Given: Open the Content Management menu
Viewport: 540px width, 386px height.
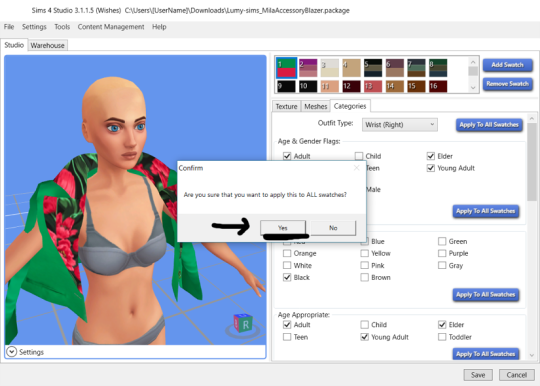Looking at the screenshot, I should click(x=111, y=27).
